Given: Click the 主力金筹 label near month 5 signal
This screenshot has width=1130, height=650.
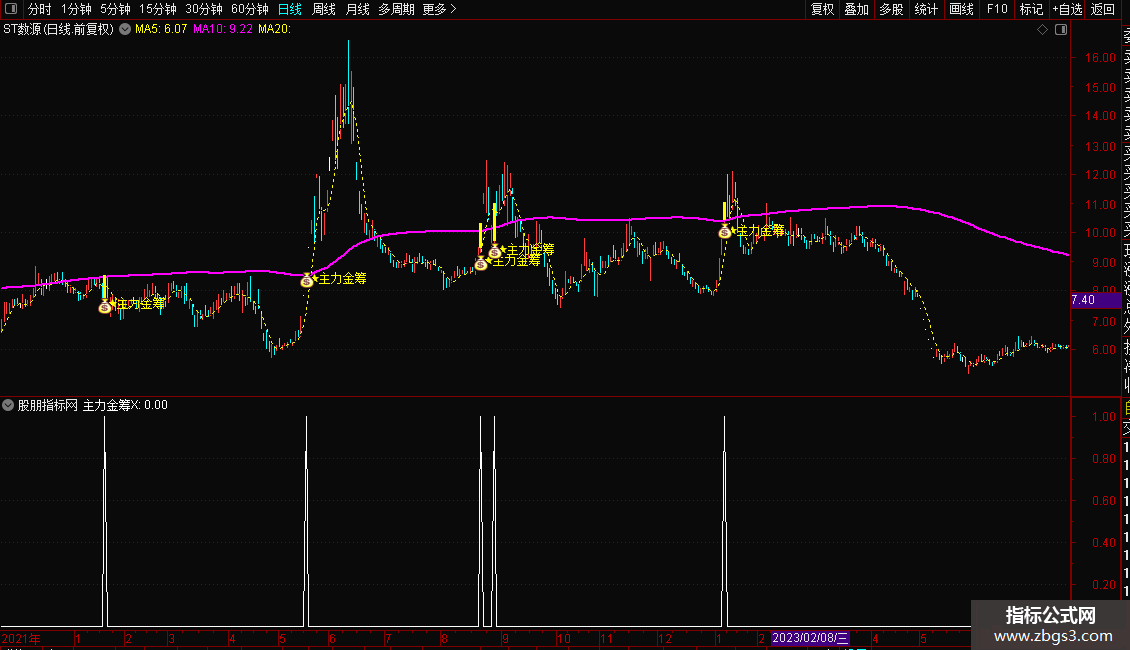Looking at the screenshot, I should [342, 279].
